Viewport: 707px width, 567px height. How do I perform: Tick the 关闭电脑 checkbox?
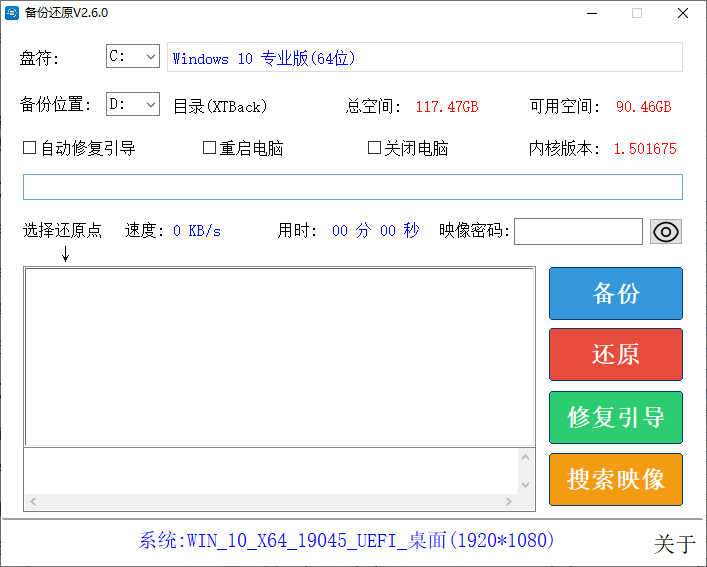click(x=375, y=148)
